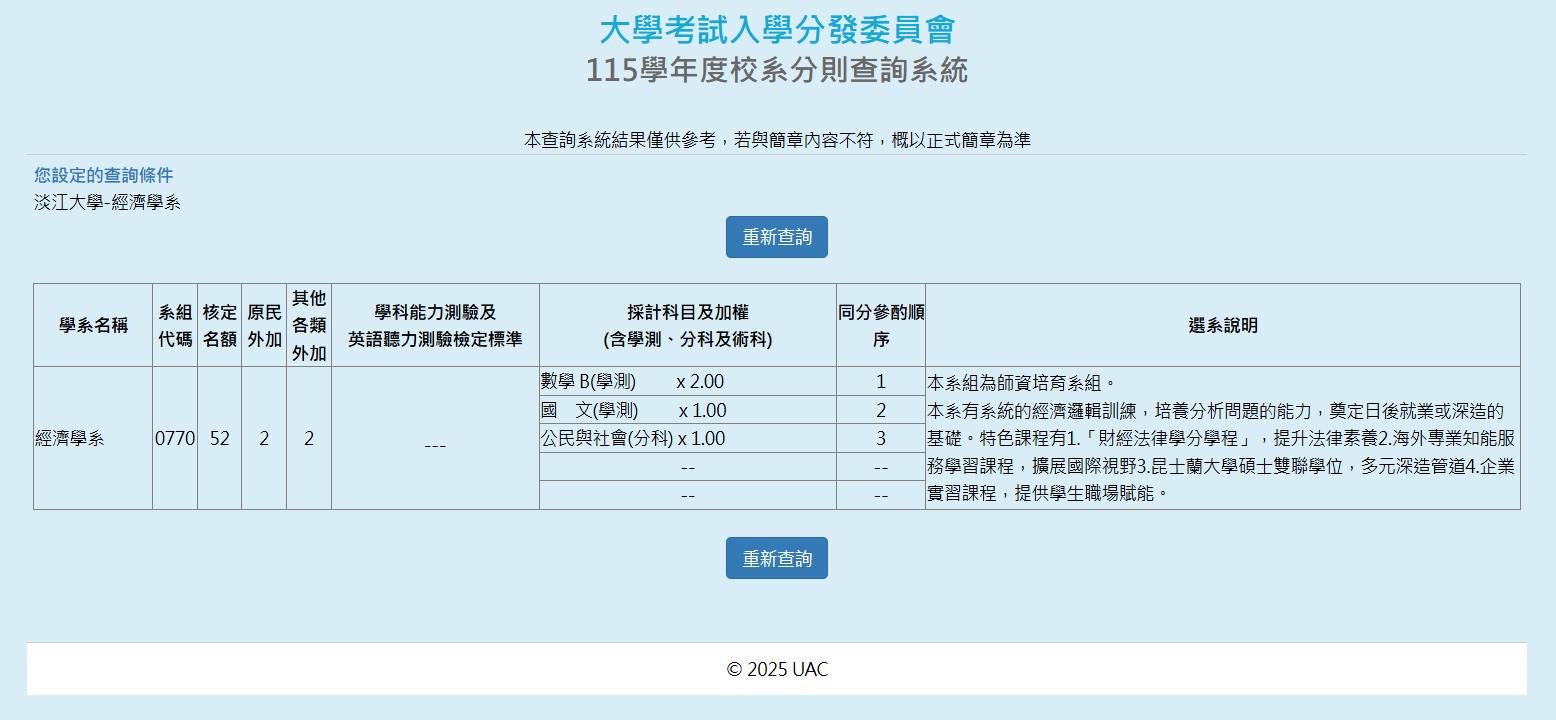The height and width of the screenshot is (720, 1556).
Task: Click the © 2025 UAC footer text
Action: pos(777,669)
